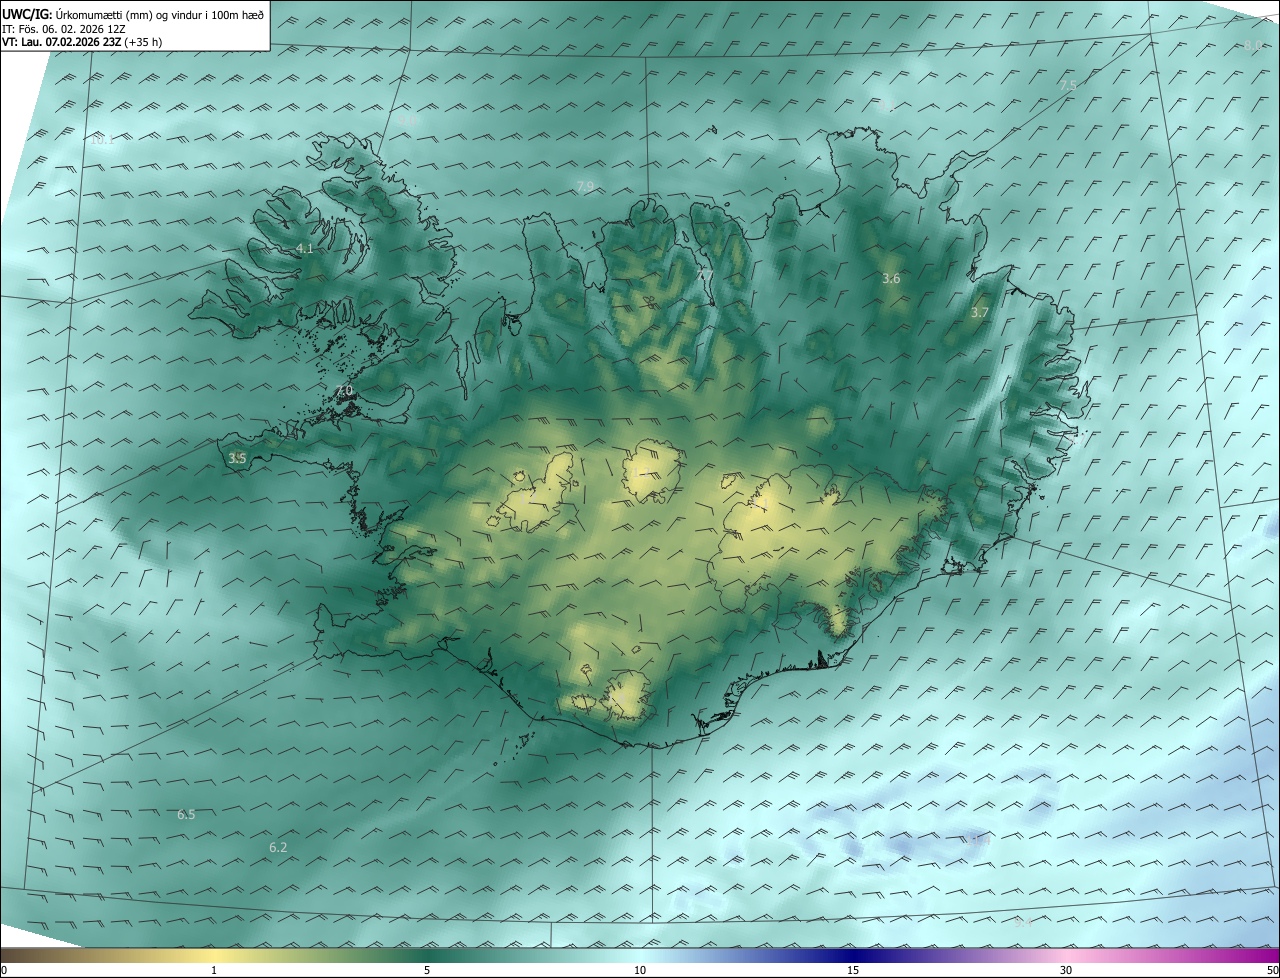The width and height of the screenshot is (1280, 978).
Task: Click the map title 'UWC/IG: Úrkomumætti (mm) og vindur í 100m hæð'
Action: (133, 14)
